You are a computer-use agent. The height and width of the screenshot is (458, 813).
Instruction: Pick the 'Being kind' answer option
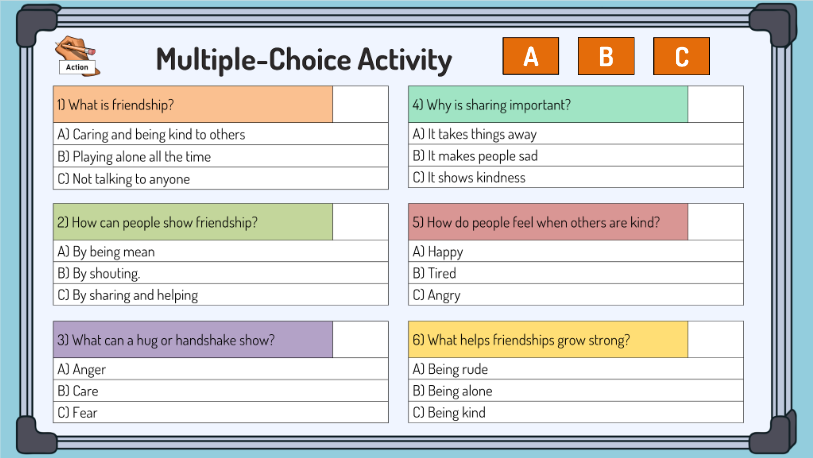pyautogui.click(x=576, y=412)
